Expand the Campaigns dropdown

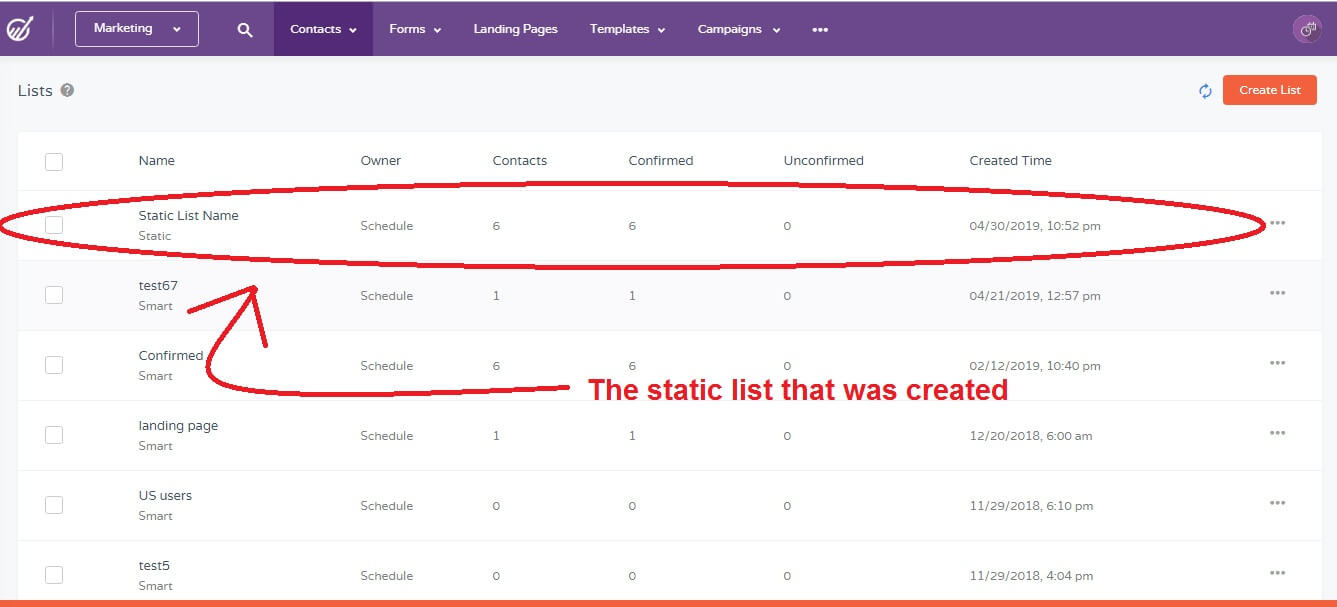click(x=738, y=29)
